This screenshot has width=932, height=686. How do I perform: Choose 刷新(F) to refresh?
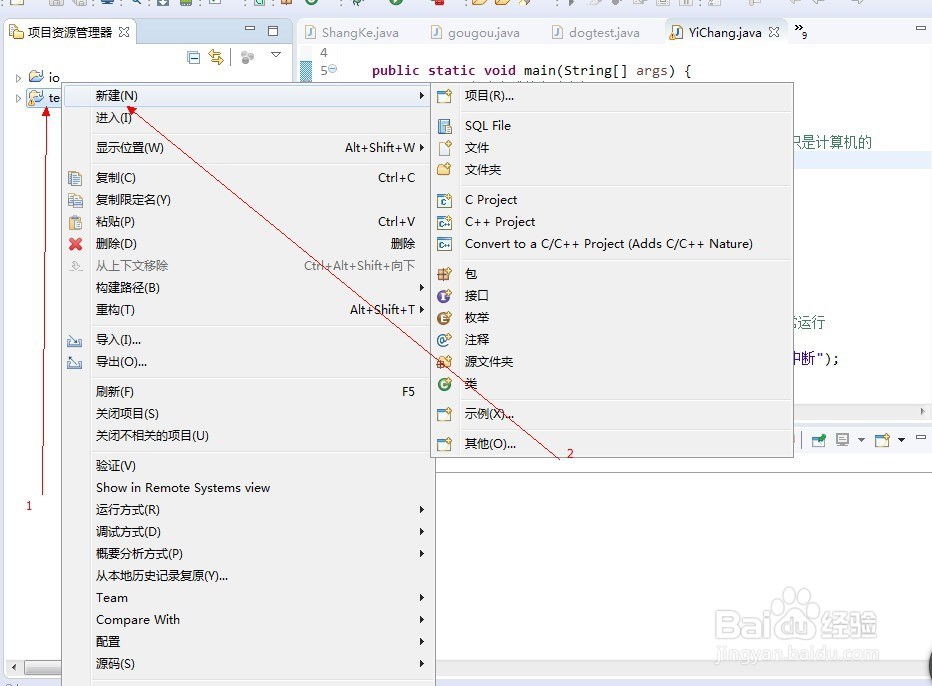[x=246, y=392]
